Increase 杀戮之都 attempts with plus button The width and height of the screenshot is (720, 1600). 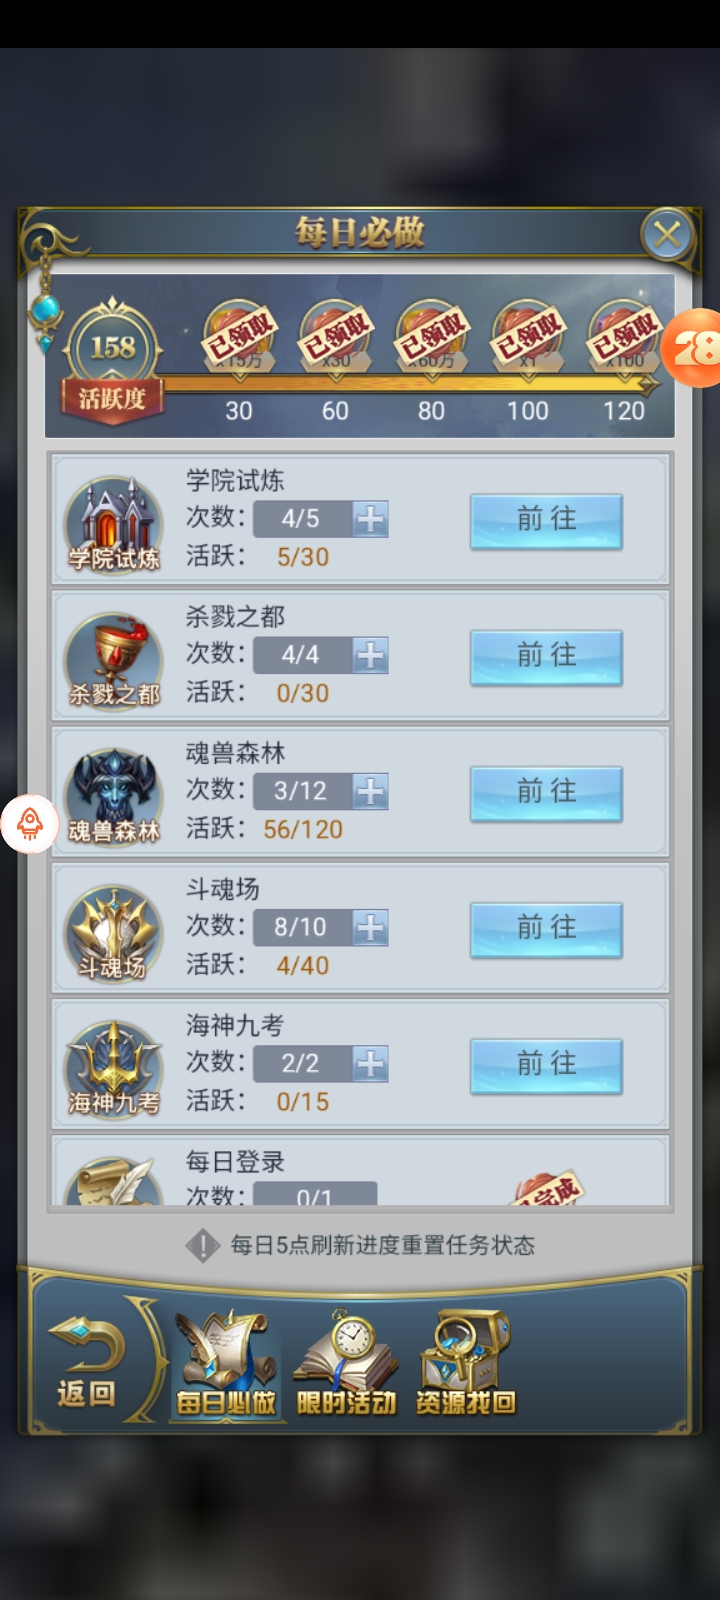[370, 655]
